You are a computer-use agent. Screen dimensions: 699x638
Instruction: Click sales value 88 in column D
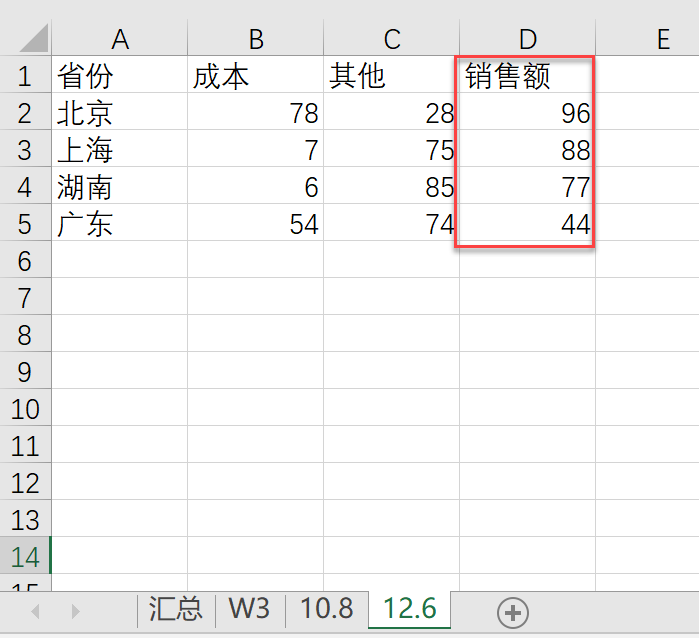tap(527, 149)
